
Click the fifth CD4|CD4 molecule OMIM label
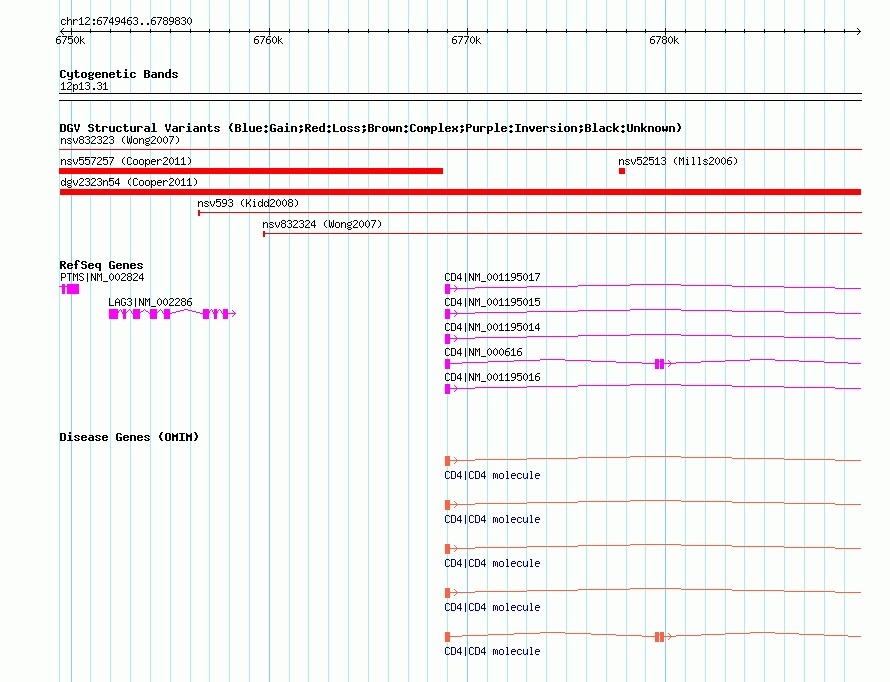click(x=492, y=652)
